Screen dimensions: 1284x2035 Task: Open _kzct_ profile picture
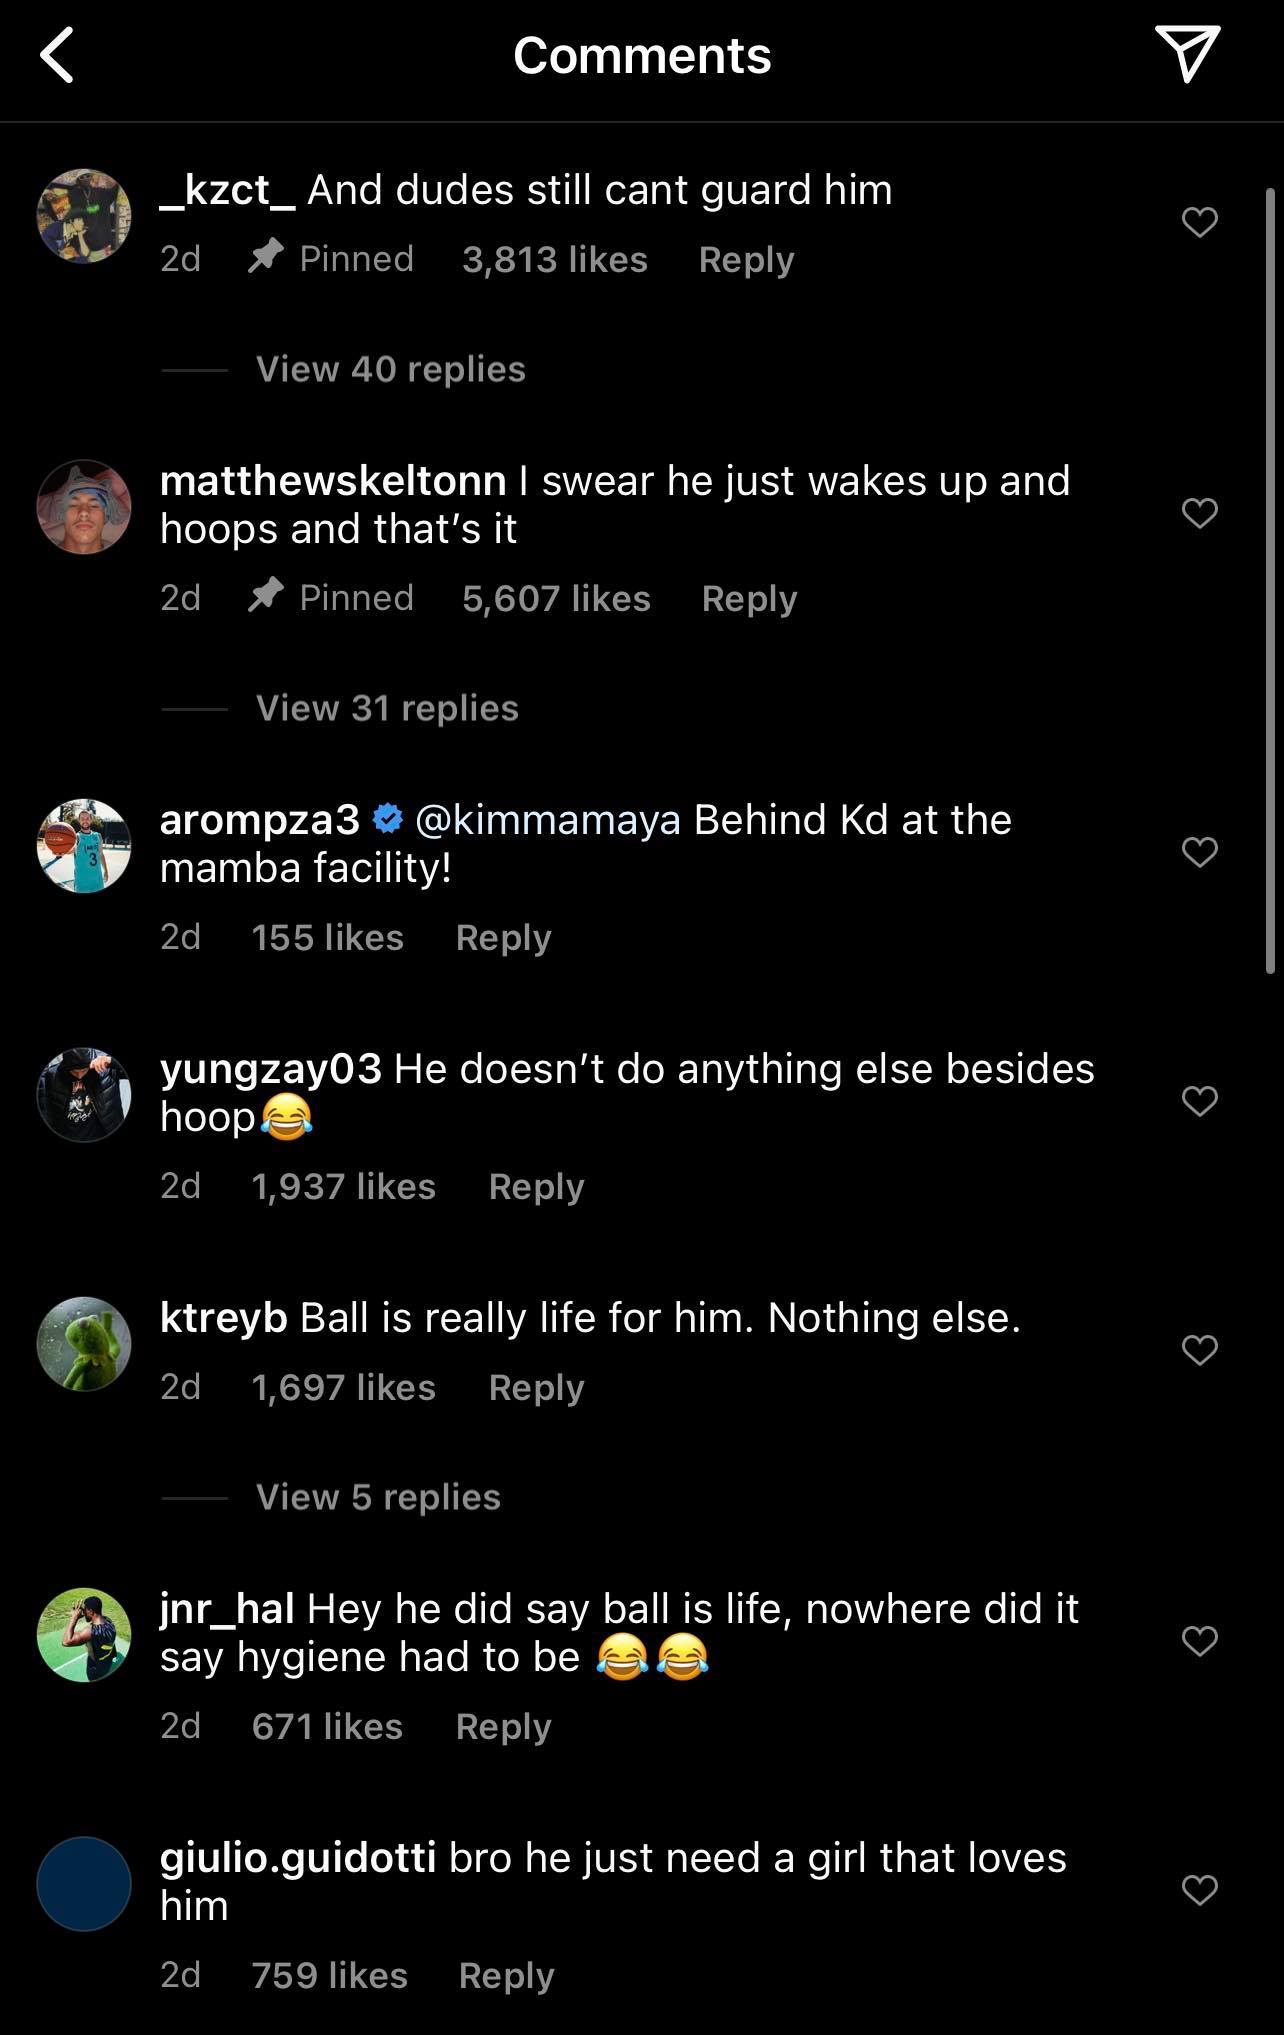(x=84, y=216)
